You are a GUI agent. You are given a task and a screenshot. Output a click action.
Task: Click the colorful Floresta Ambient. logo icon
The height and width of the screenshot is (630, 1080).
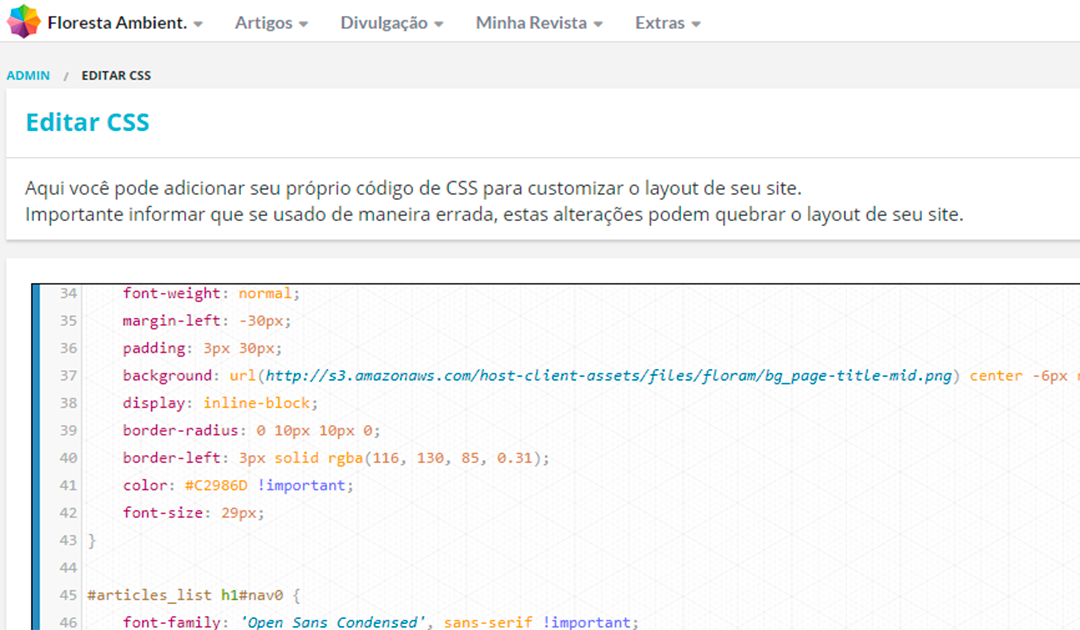pyautogui.click(x=24, y=21)
